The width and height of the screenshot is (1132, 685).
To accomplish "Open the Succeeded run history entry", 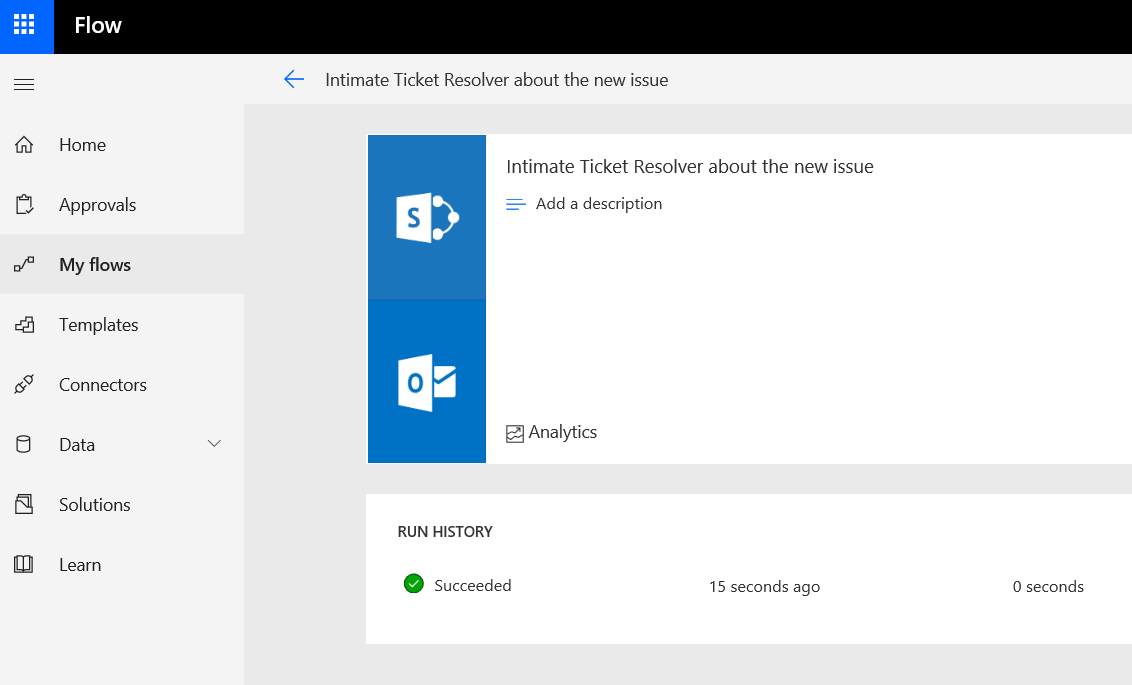I will (472, 585).
